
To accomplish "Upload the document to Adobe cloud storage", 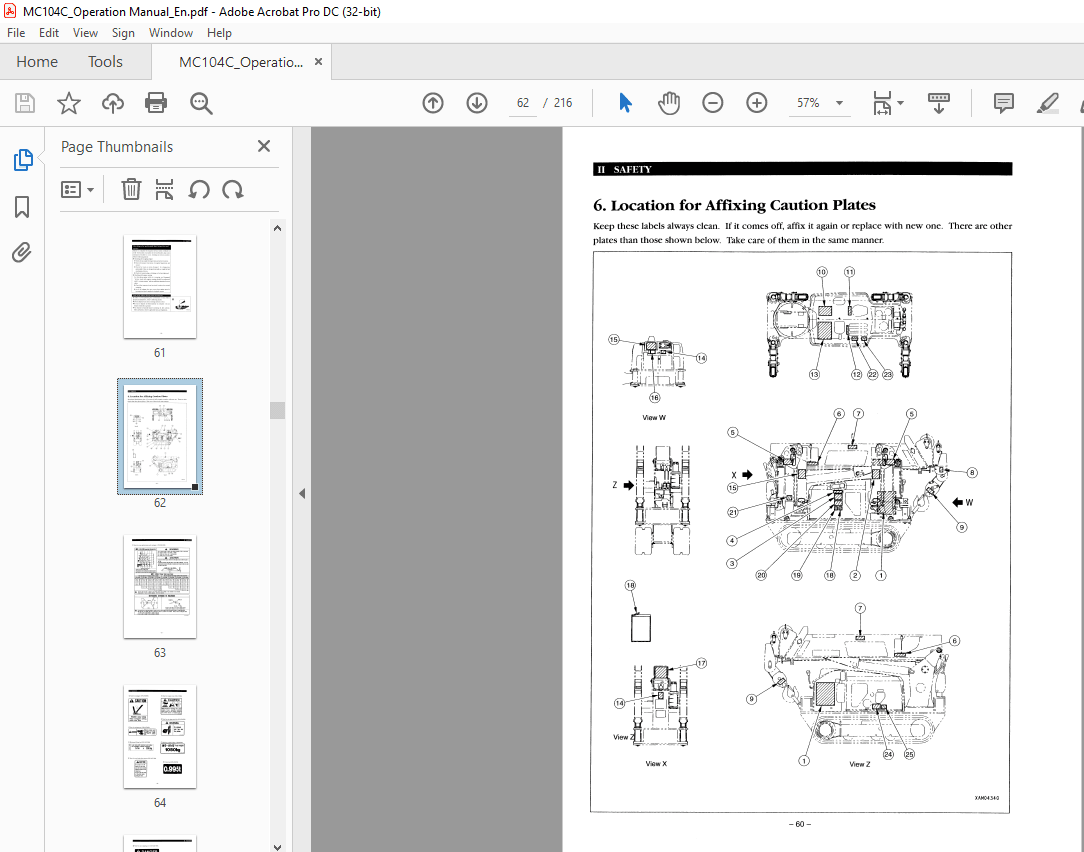I will pos(112,102).
